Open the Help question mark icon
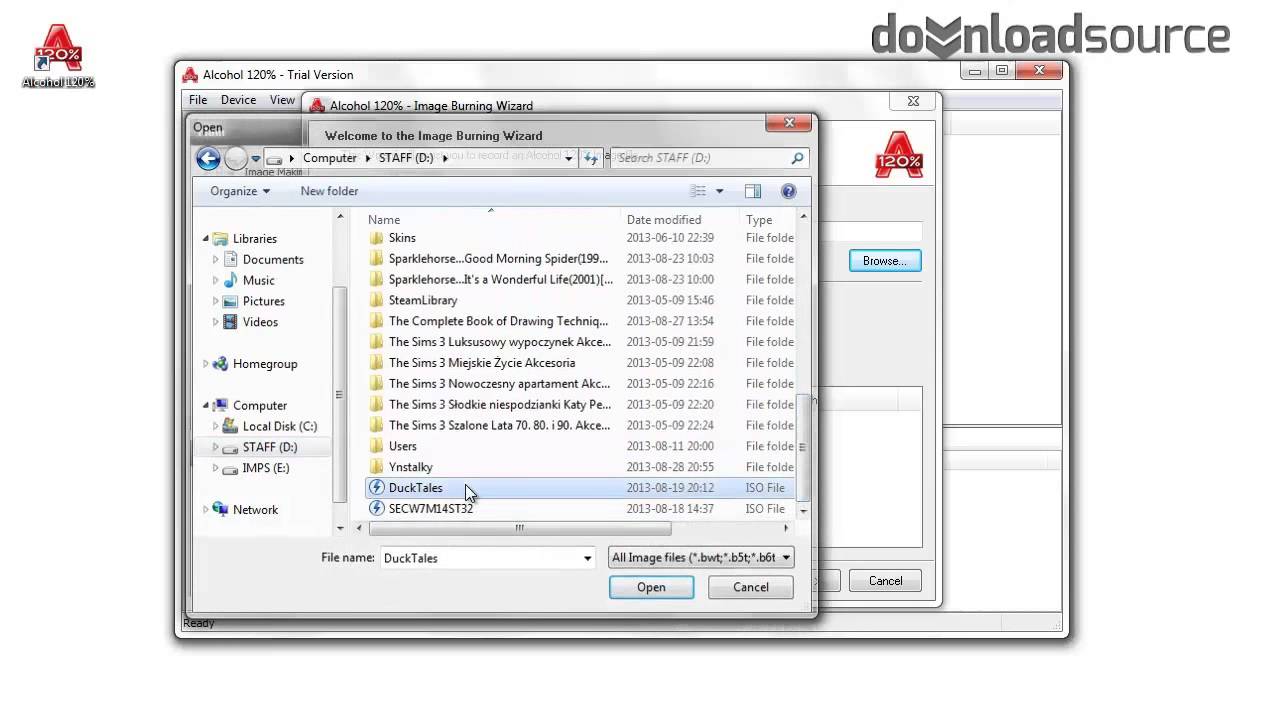 [x=788, y=191]
